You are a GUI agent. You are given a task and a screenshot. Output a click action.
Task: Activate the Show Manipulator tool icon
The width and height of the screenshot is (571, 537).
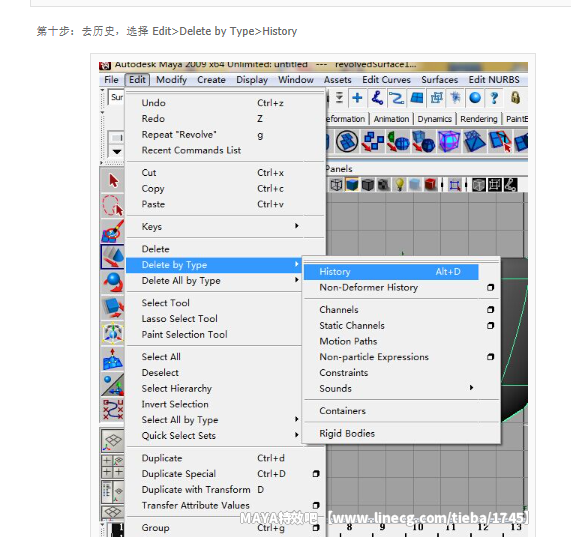(x=113, y=385)
